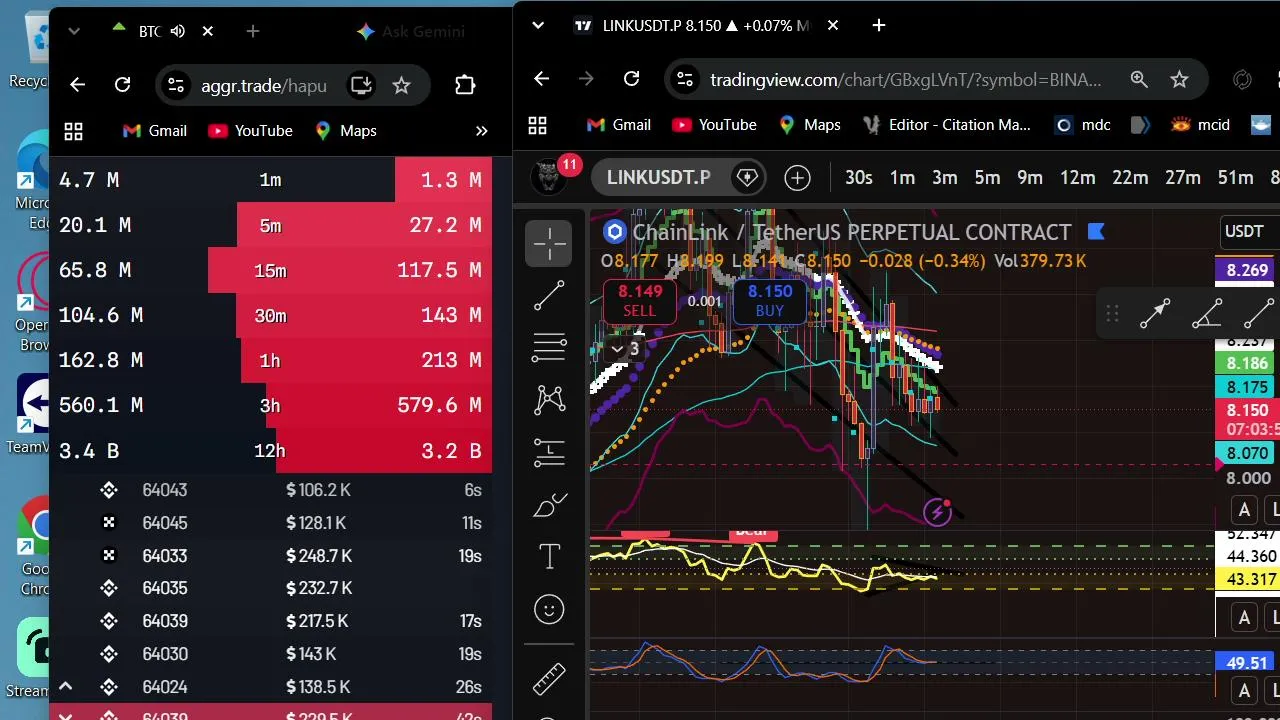This screenshot has width=1280, height=720.
Task: View site information for tradingview.com
Action: click(x=683, y=79)
